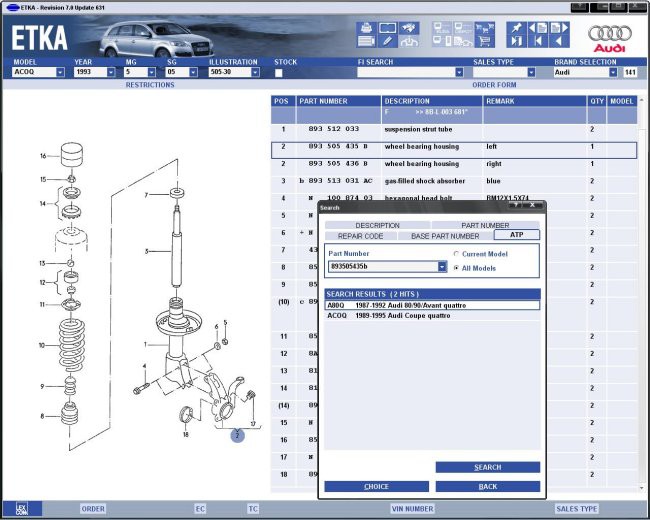650x520 pixels.
Task: Open the RESTRICTIONS menu item
Action: (x=150, y=85)
